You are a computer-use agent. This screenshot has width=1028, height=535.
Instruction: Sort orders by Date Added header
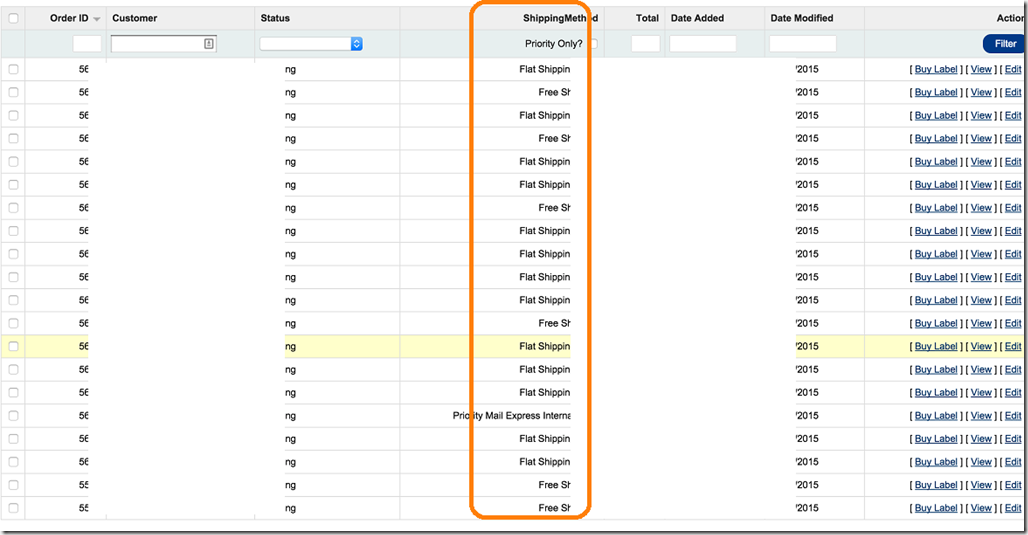(697, 18)
